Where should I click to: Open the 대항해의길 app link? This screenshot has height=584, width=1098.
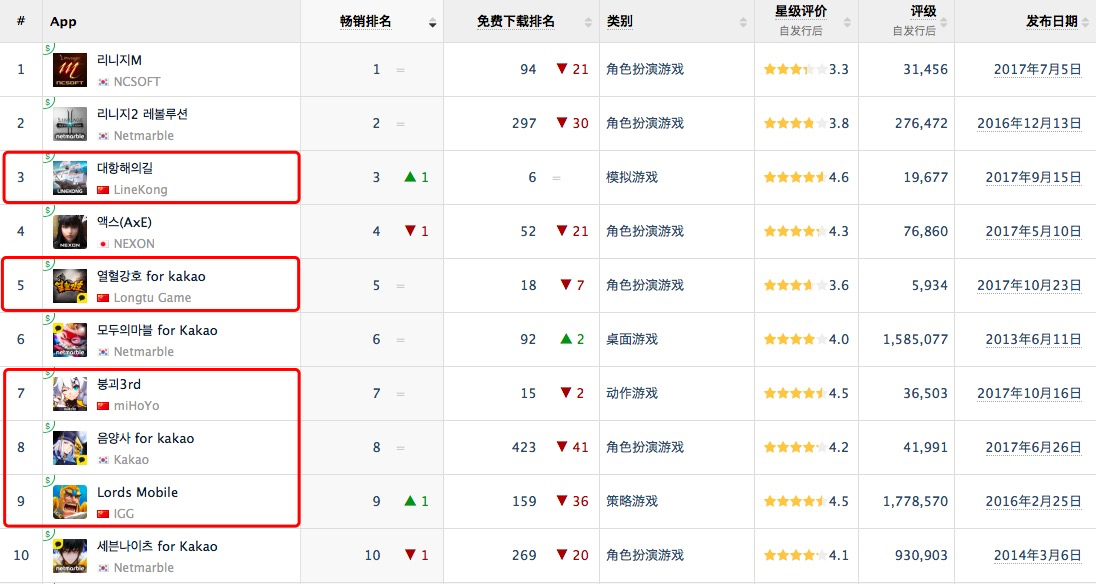(x=125, y=168)
